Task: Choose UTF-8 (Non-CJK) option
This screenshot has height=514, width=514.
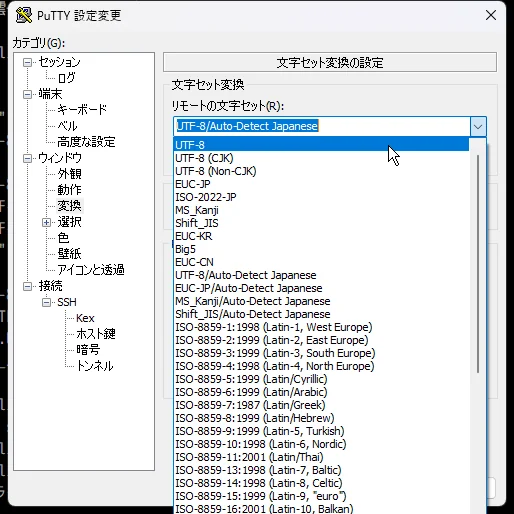Action: click(321, 171)
